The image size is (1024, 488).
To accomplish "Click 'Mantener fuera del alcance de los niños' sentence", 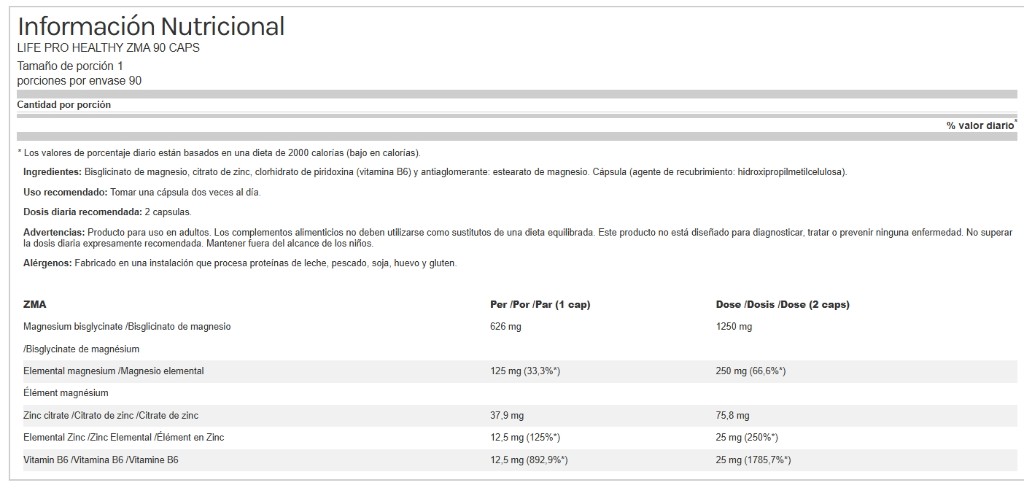I will tap(288, 243).
